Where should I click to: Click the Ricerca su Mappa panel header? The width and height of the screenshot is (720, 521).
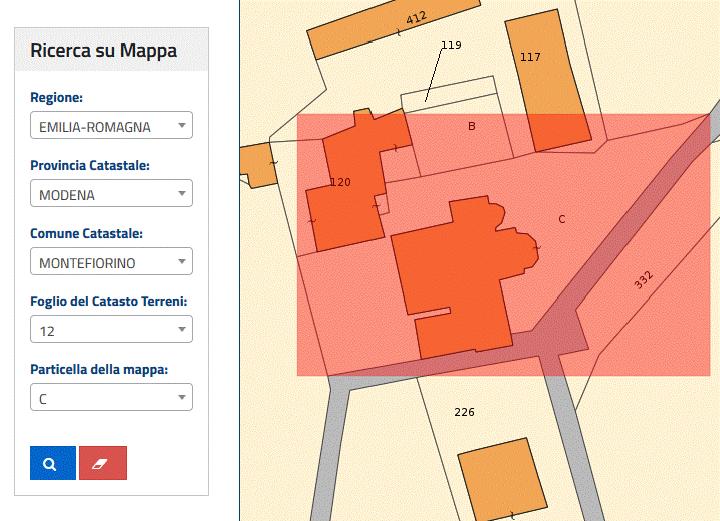click(111, 50)
